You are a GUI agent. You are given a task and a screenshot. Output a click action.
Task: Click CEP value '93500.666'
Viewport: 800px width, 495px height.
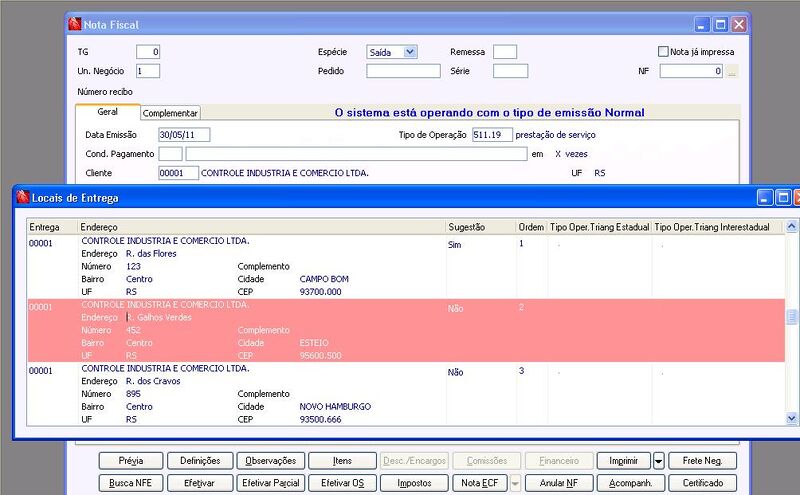click(320, 419)
